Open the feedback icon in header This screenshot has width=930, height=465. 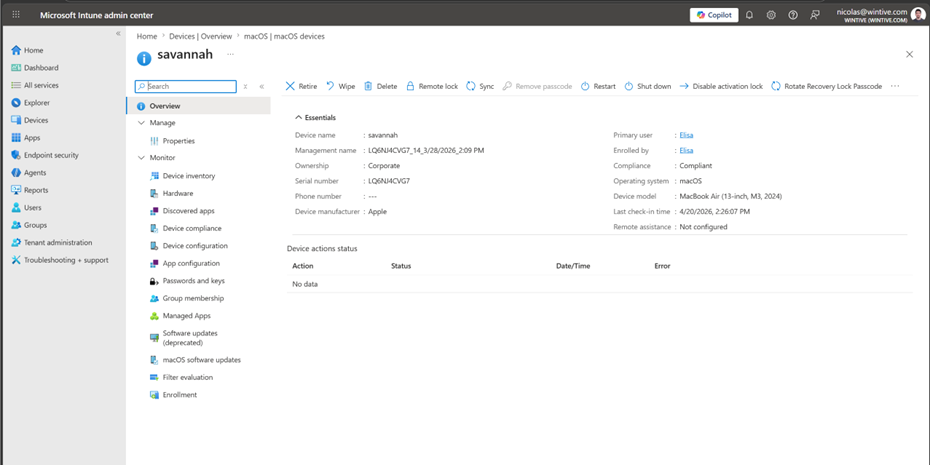[x=815, y=15]
